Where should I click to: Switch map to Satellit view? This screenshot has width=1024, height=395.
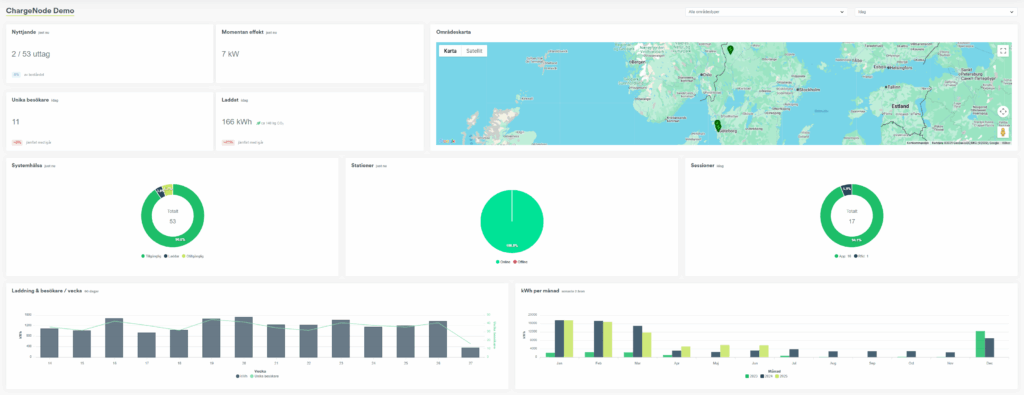coord(473,51)
